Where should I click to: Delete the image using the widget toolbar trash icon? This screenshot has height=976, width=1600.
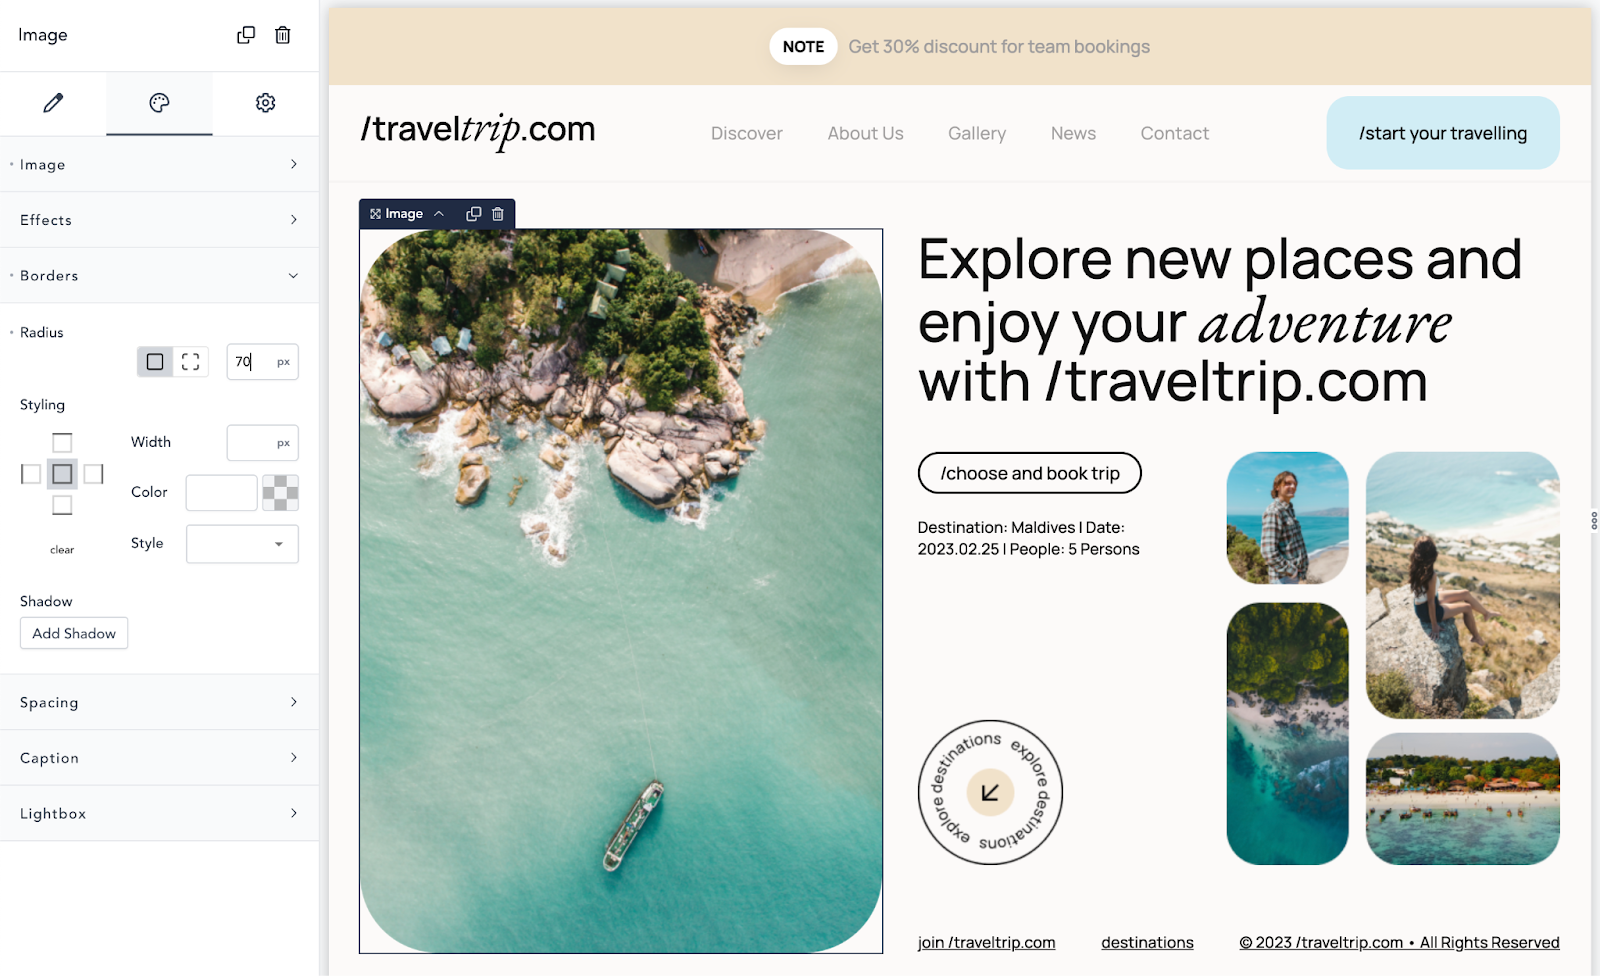click(498, 214)
